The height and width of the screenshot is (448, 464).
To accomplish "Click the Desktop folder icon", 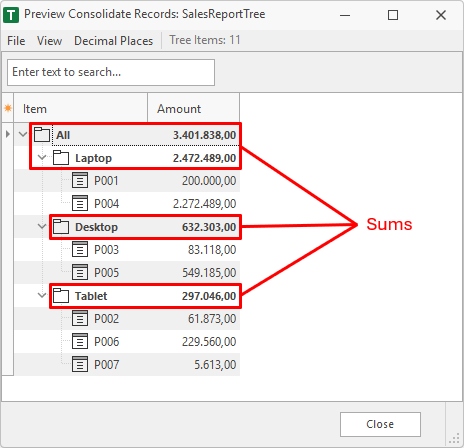I will [61, 227].
